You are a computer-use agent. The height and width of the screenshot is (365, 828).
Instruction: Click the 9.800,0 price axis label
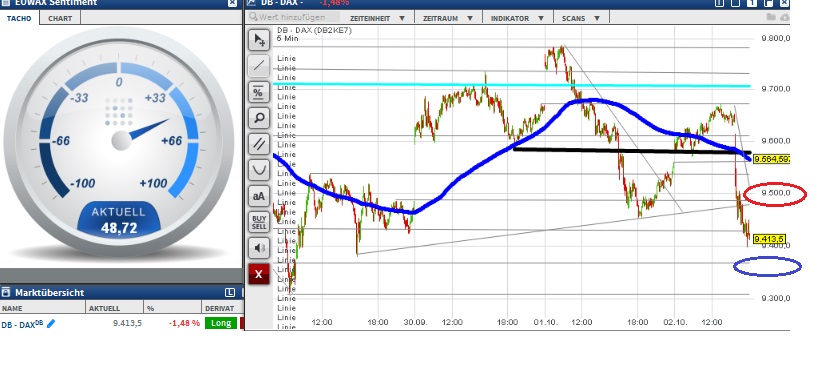[x=775, y=38]
